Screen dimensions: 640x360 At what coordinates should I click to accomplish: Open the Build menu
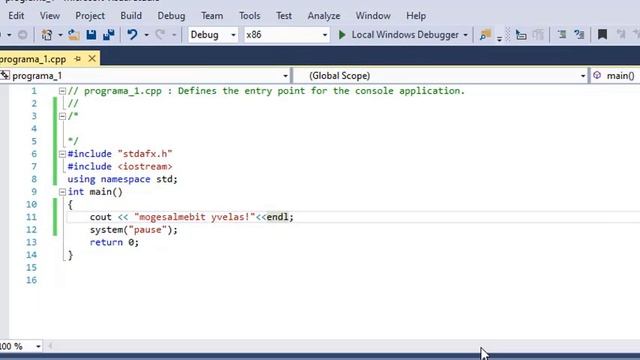[x=131, y=16]
